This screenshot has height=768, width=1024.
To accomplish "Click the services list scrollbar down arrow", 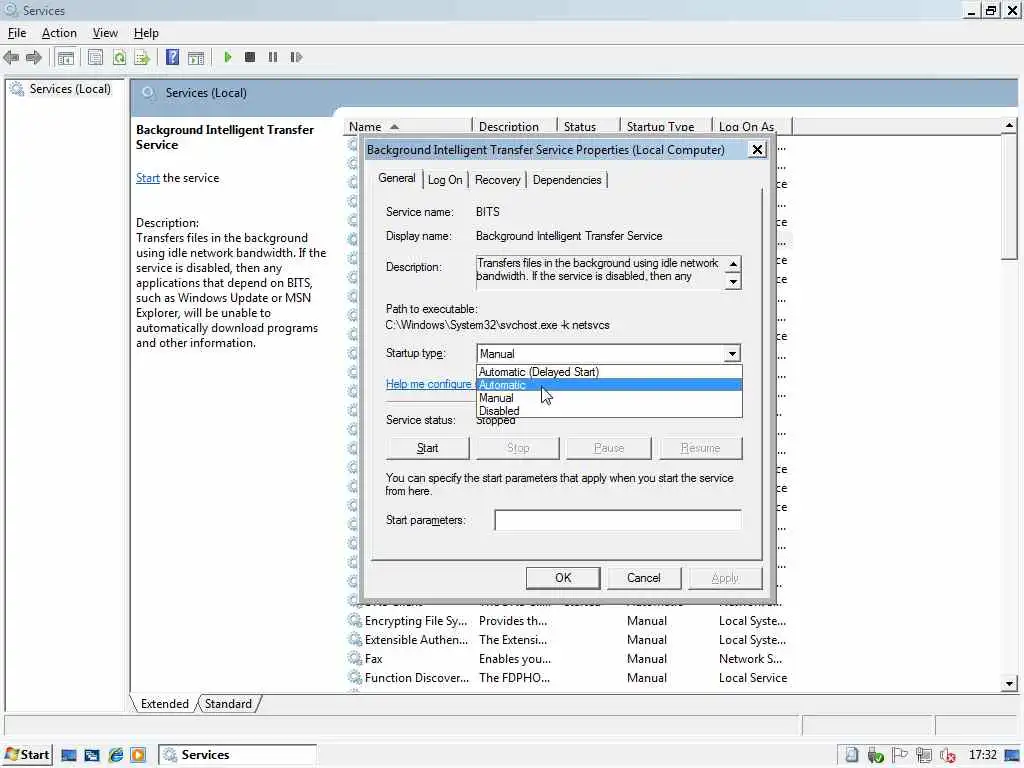I will pyautogui.click(x=1009, y=684).
